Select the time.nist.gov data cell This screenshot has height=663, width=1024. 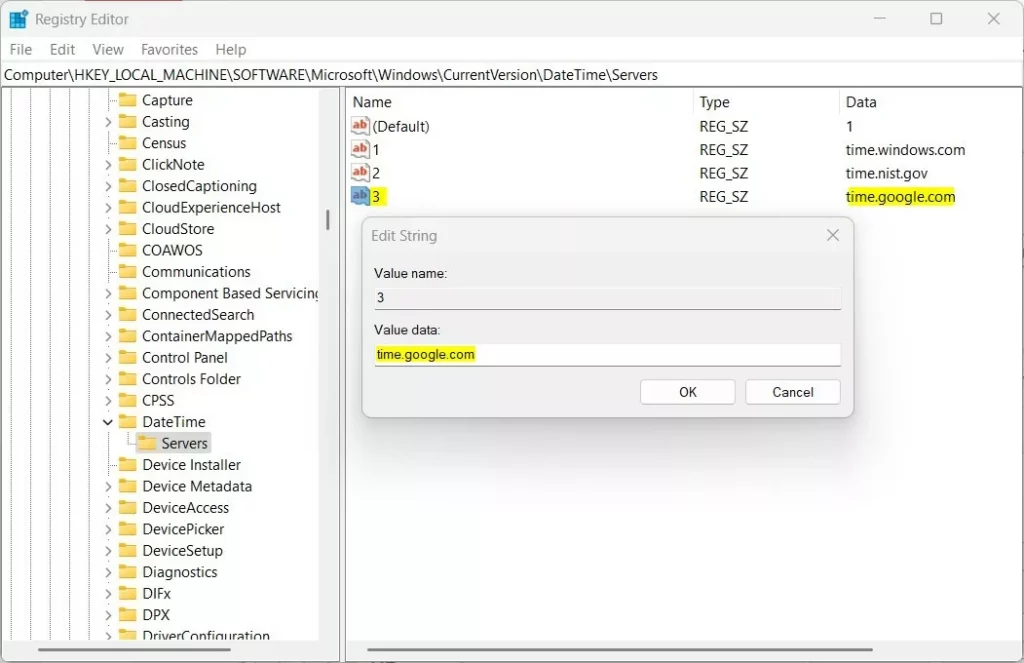(886, 173)
